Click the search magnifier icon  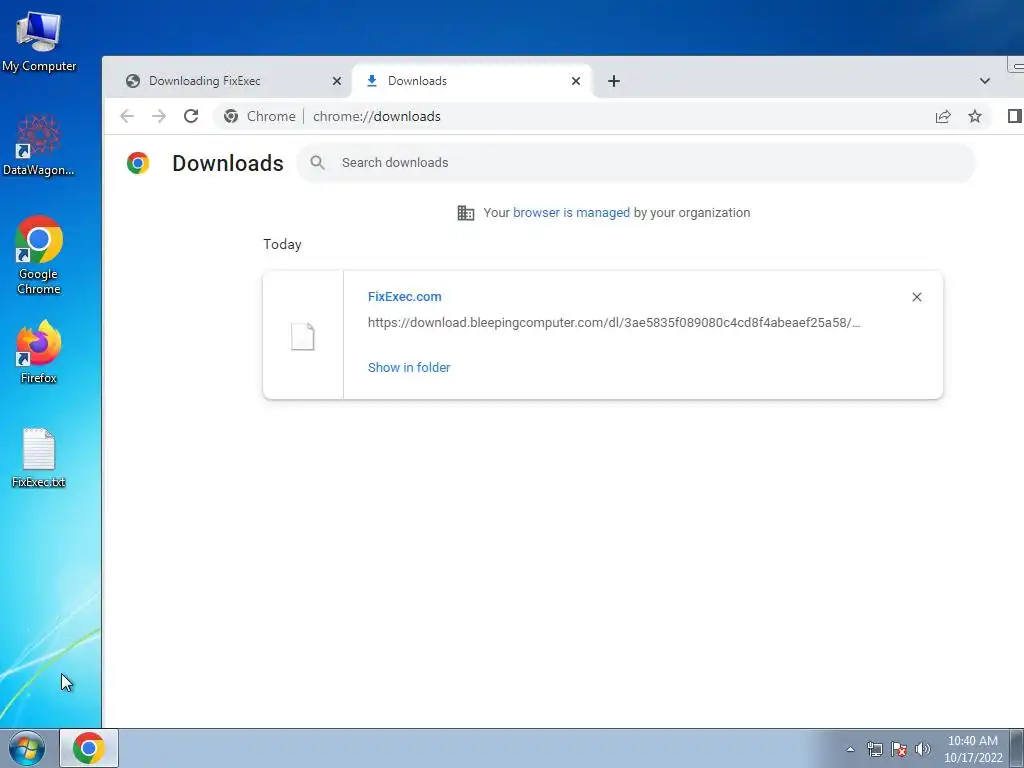(317, 163)
